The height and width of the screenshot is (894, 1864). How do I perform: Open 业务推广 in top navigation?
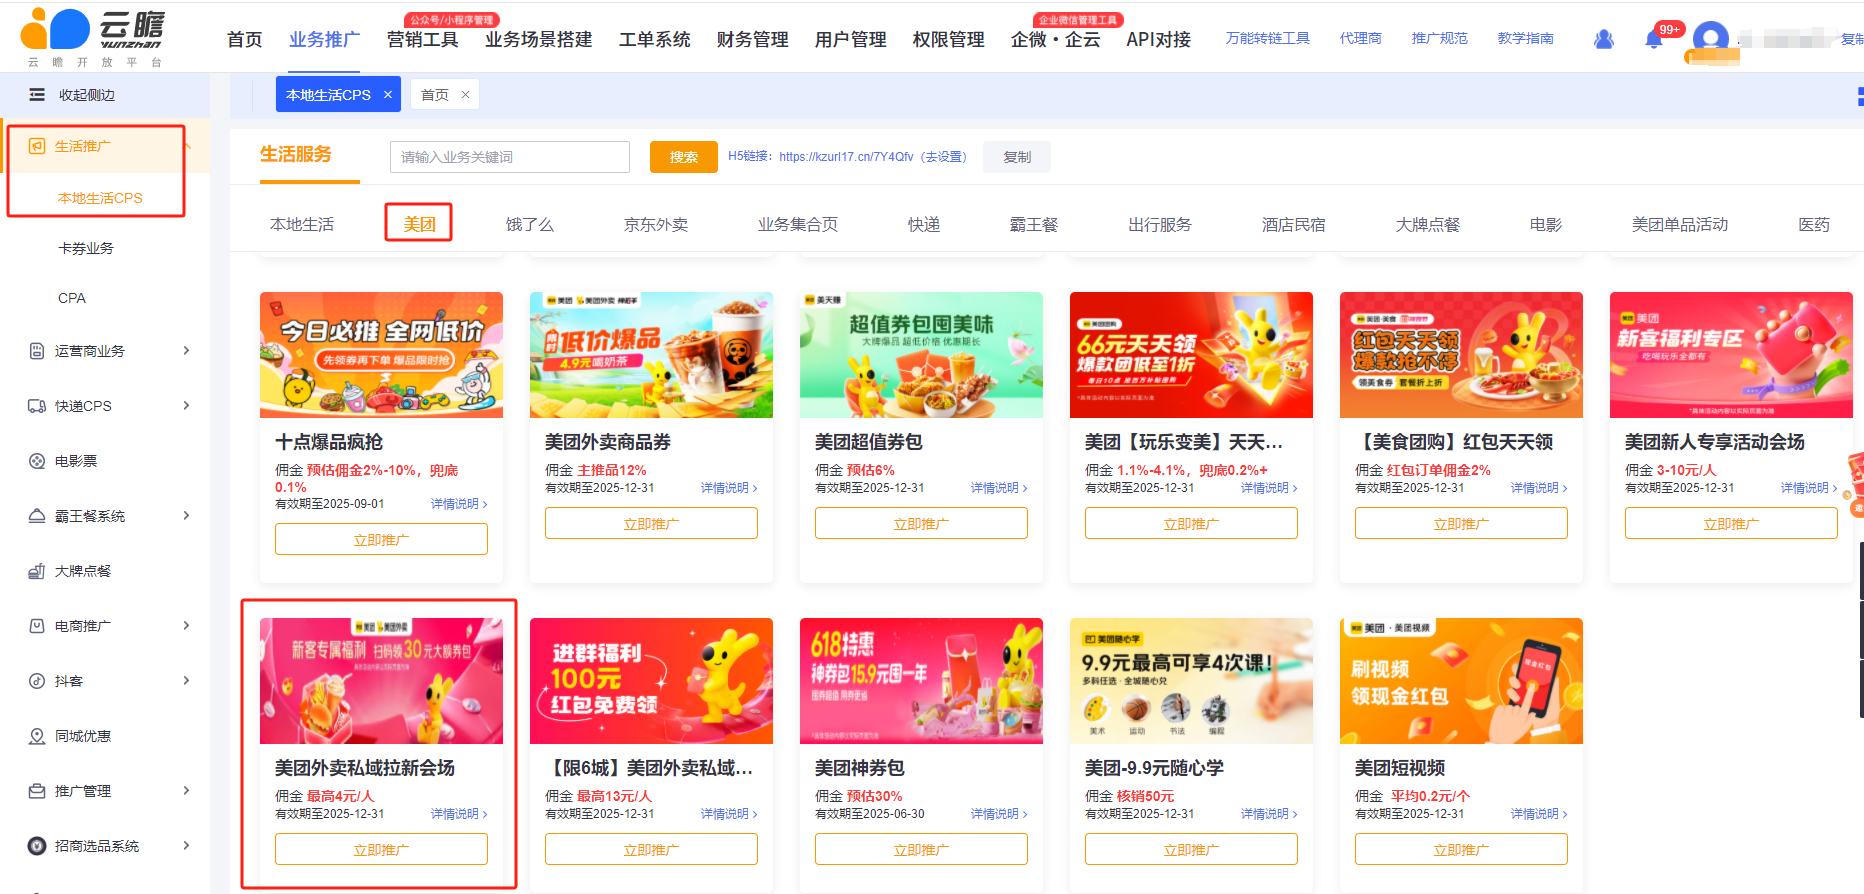(324, 39)
